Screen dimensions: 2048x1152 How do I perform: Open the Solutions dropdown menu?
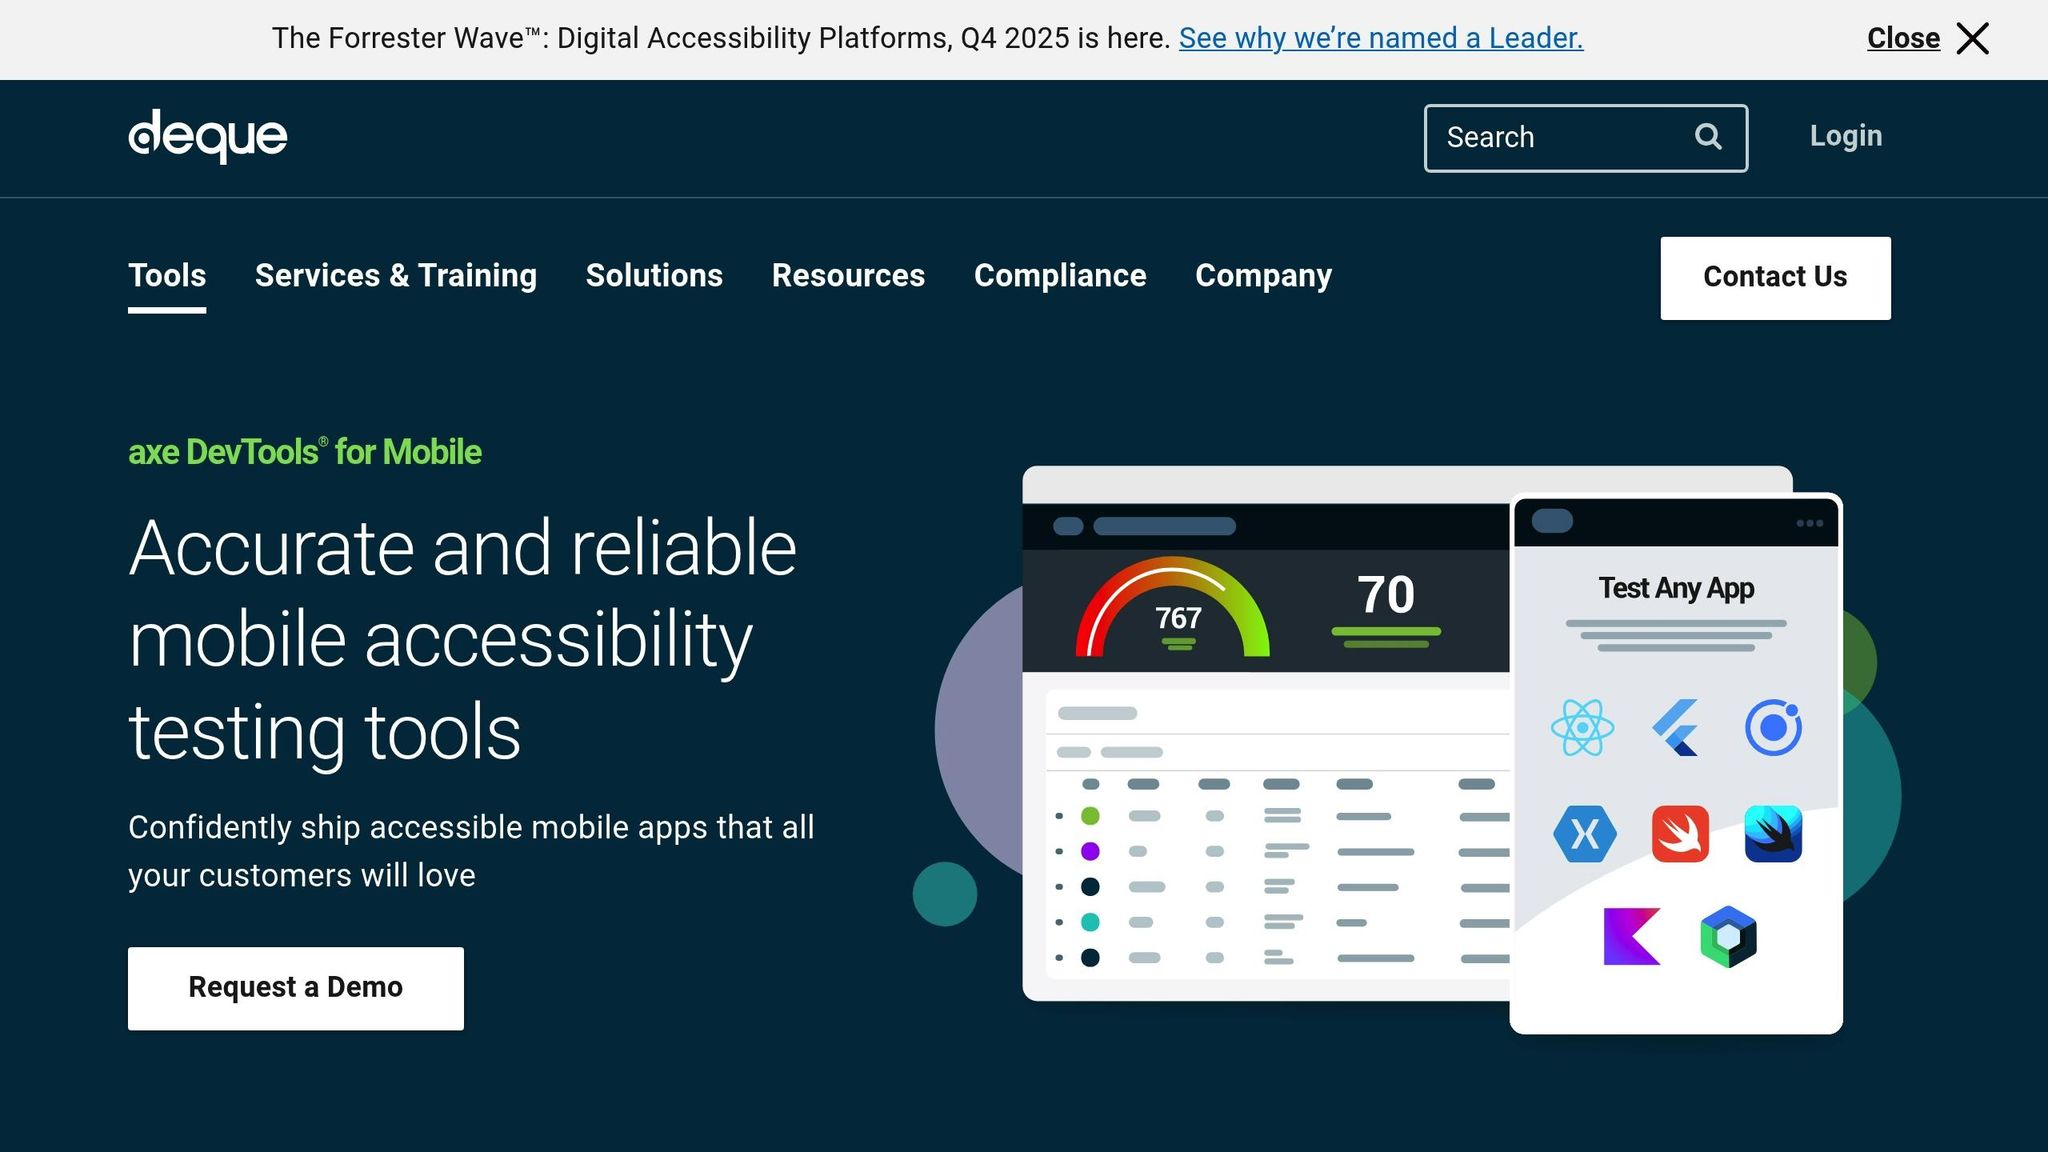point(653,276)
